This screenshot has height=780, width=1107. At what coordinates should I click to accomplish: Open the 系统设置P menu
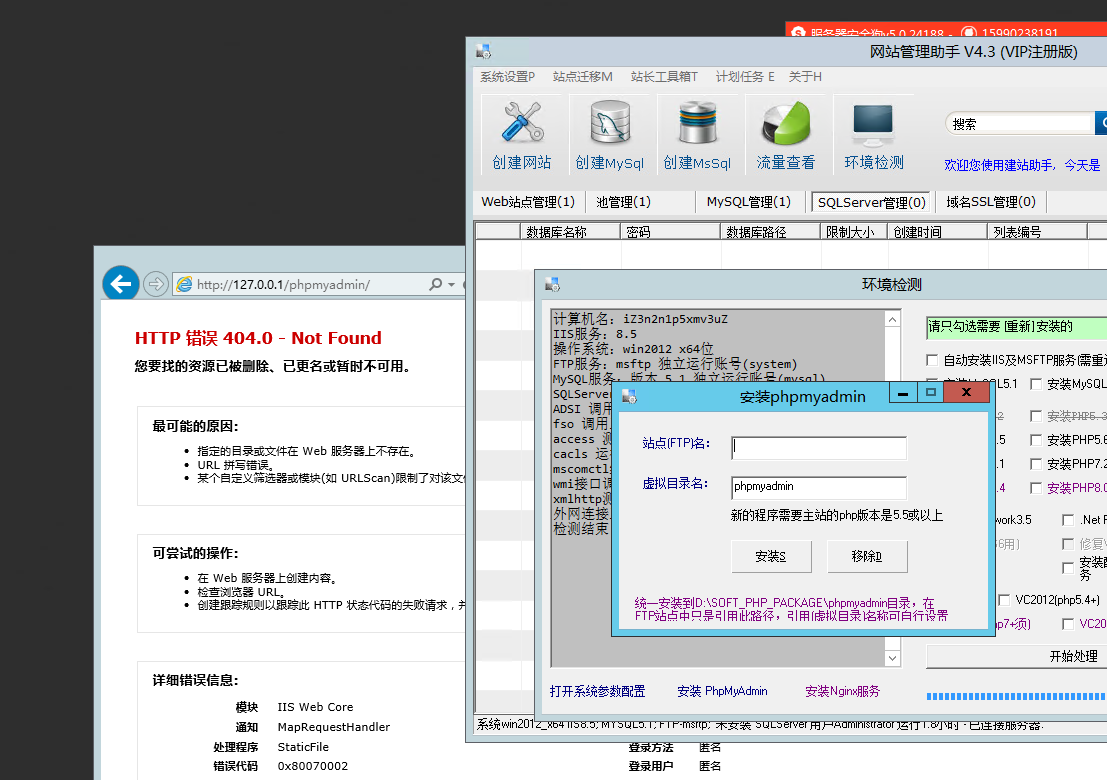pyautogui.click(x=507, y=77)
